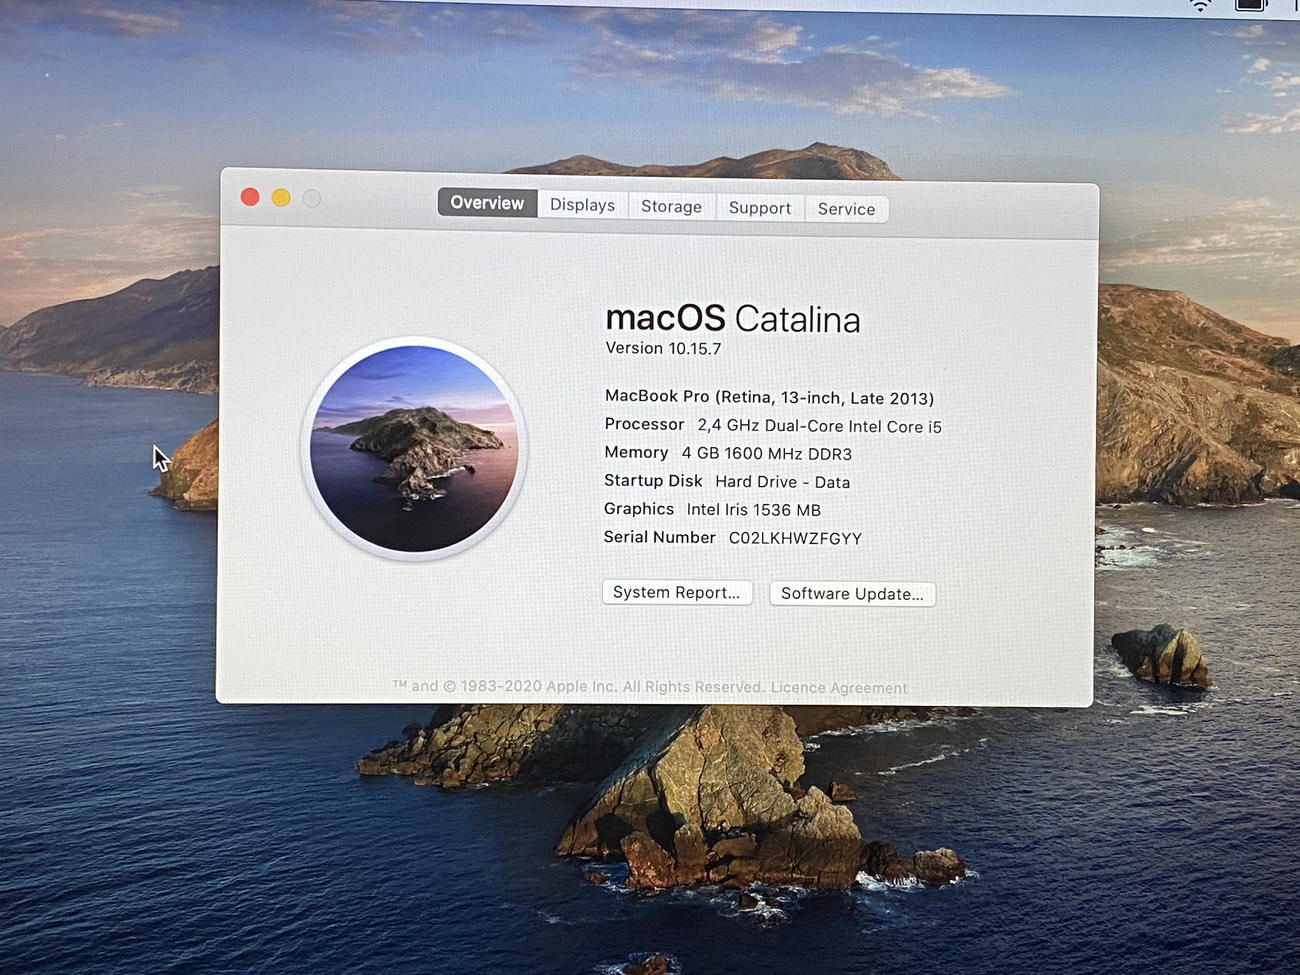Click the Wi-Fi icon in menu bar

(1200, 5)
